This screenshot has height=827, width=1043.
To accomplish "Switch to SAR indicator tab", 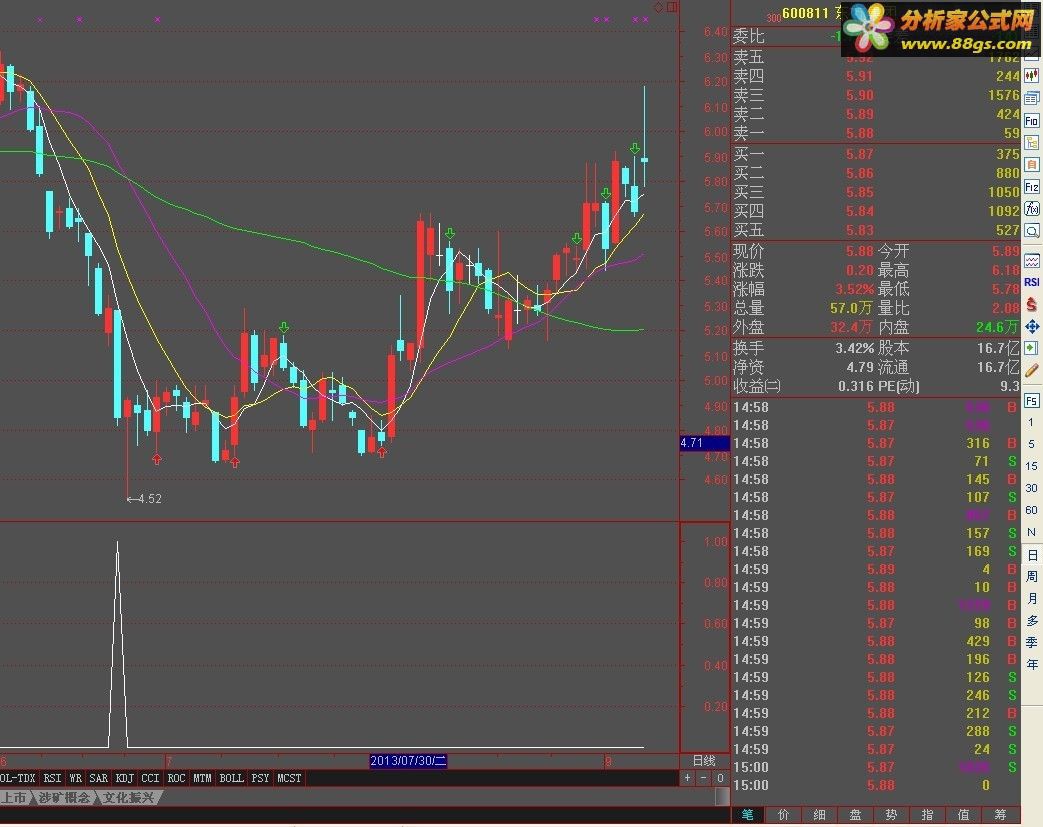I will 98,778.
